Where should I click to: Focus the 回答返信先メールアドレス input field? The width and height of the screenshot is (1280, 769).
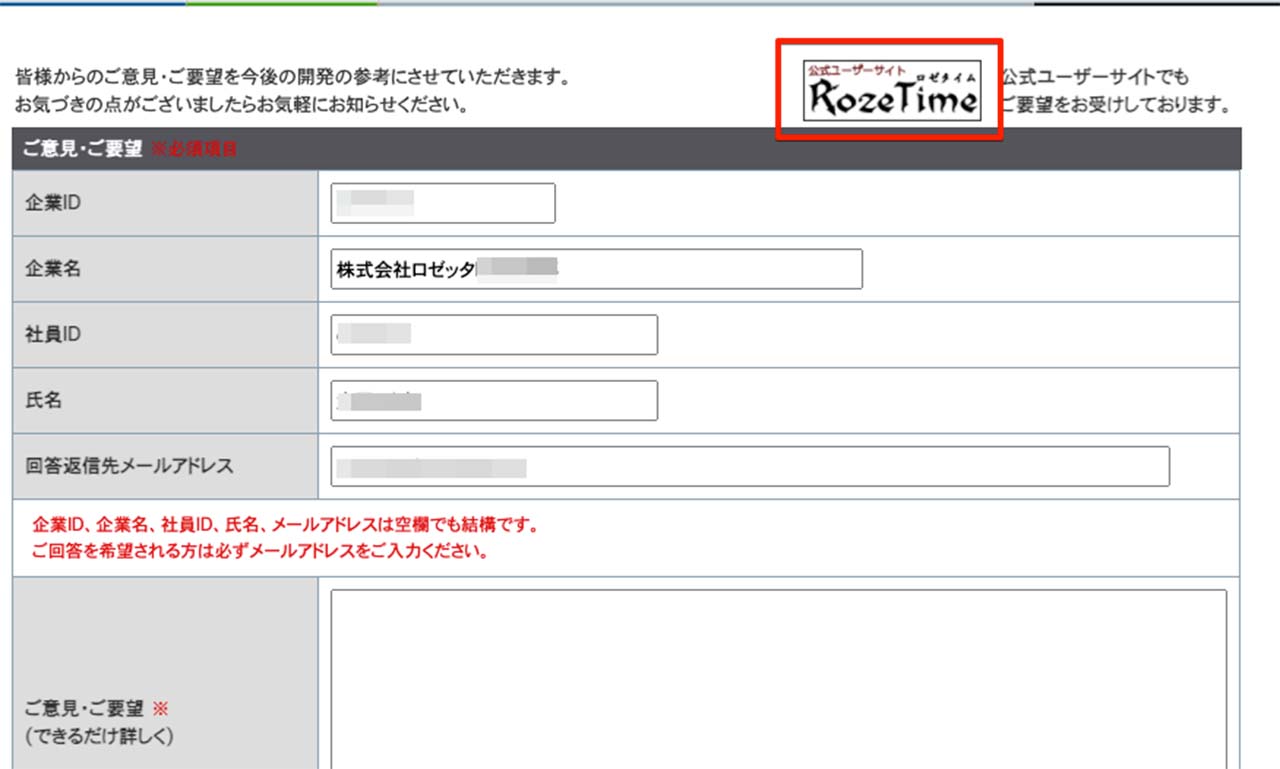click(x=749, y=467)
